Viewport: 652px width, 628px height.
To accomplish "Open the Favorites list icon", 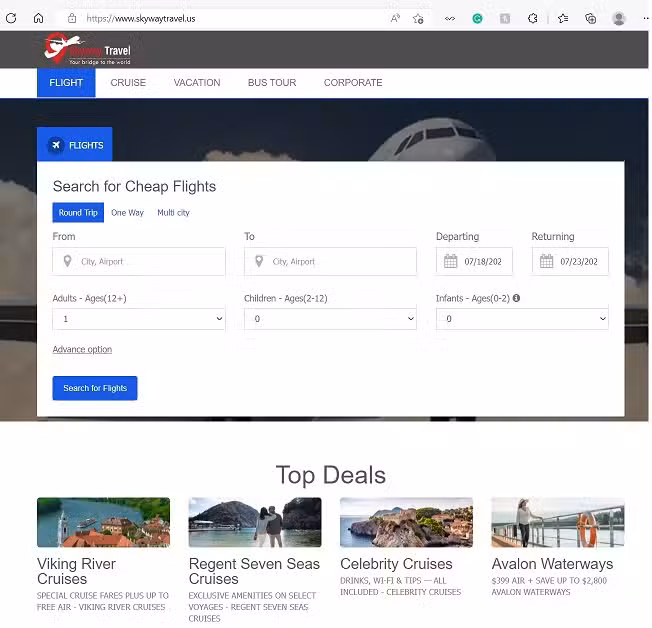I will point(563,18).
